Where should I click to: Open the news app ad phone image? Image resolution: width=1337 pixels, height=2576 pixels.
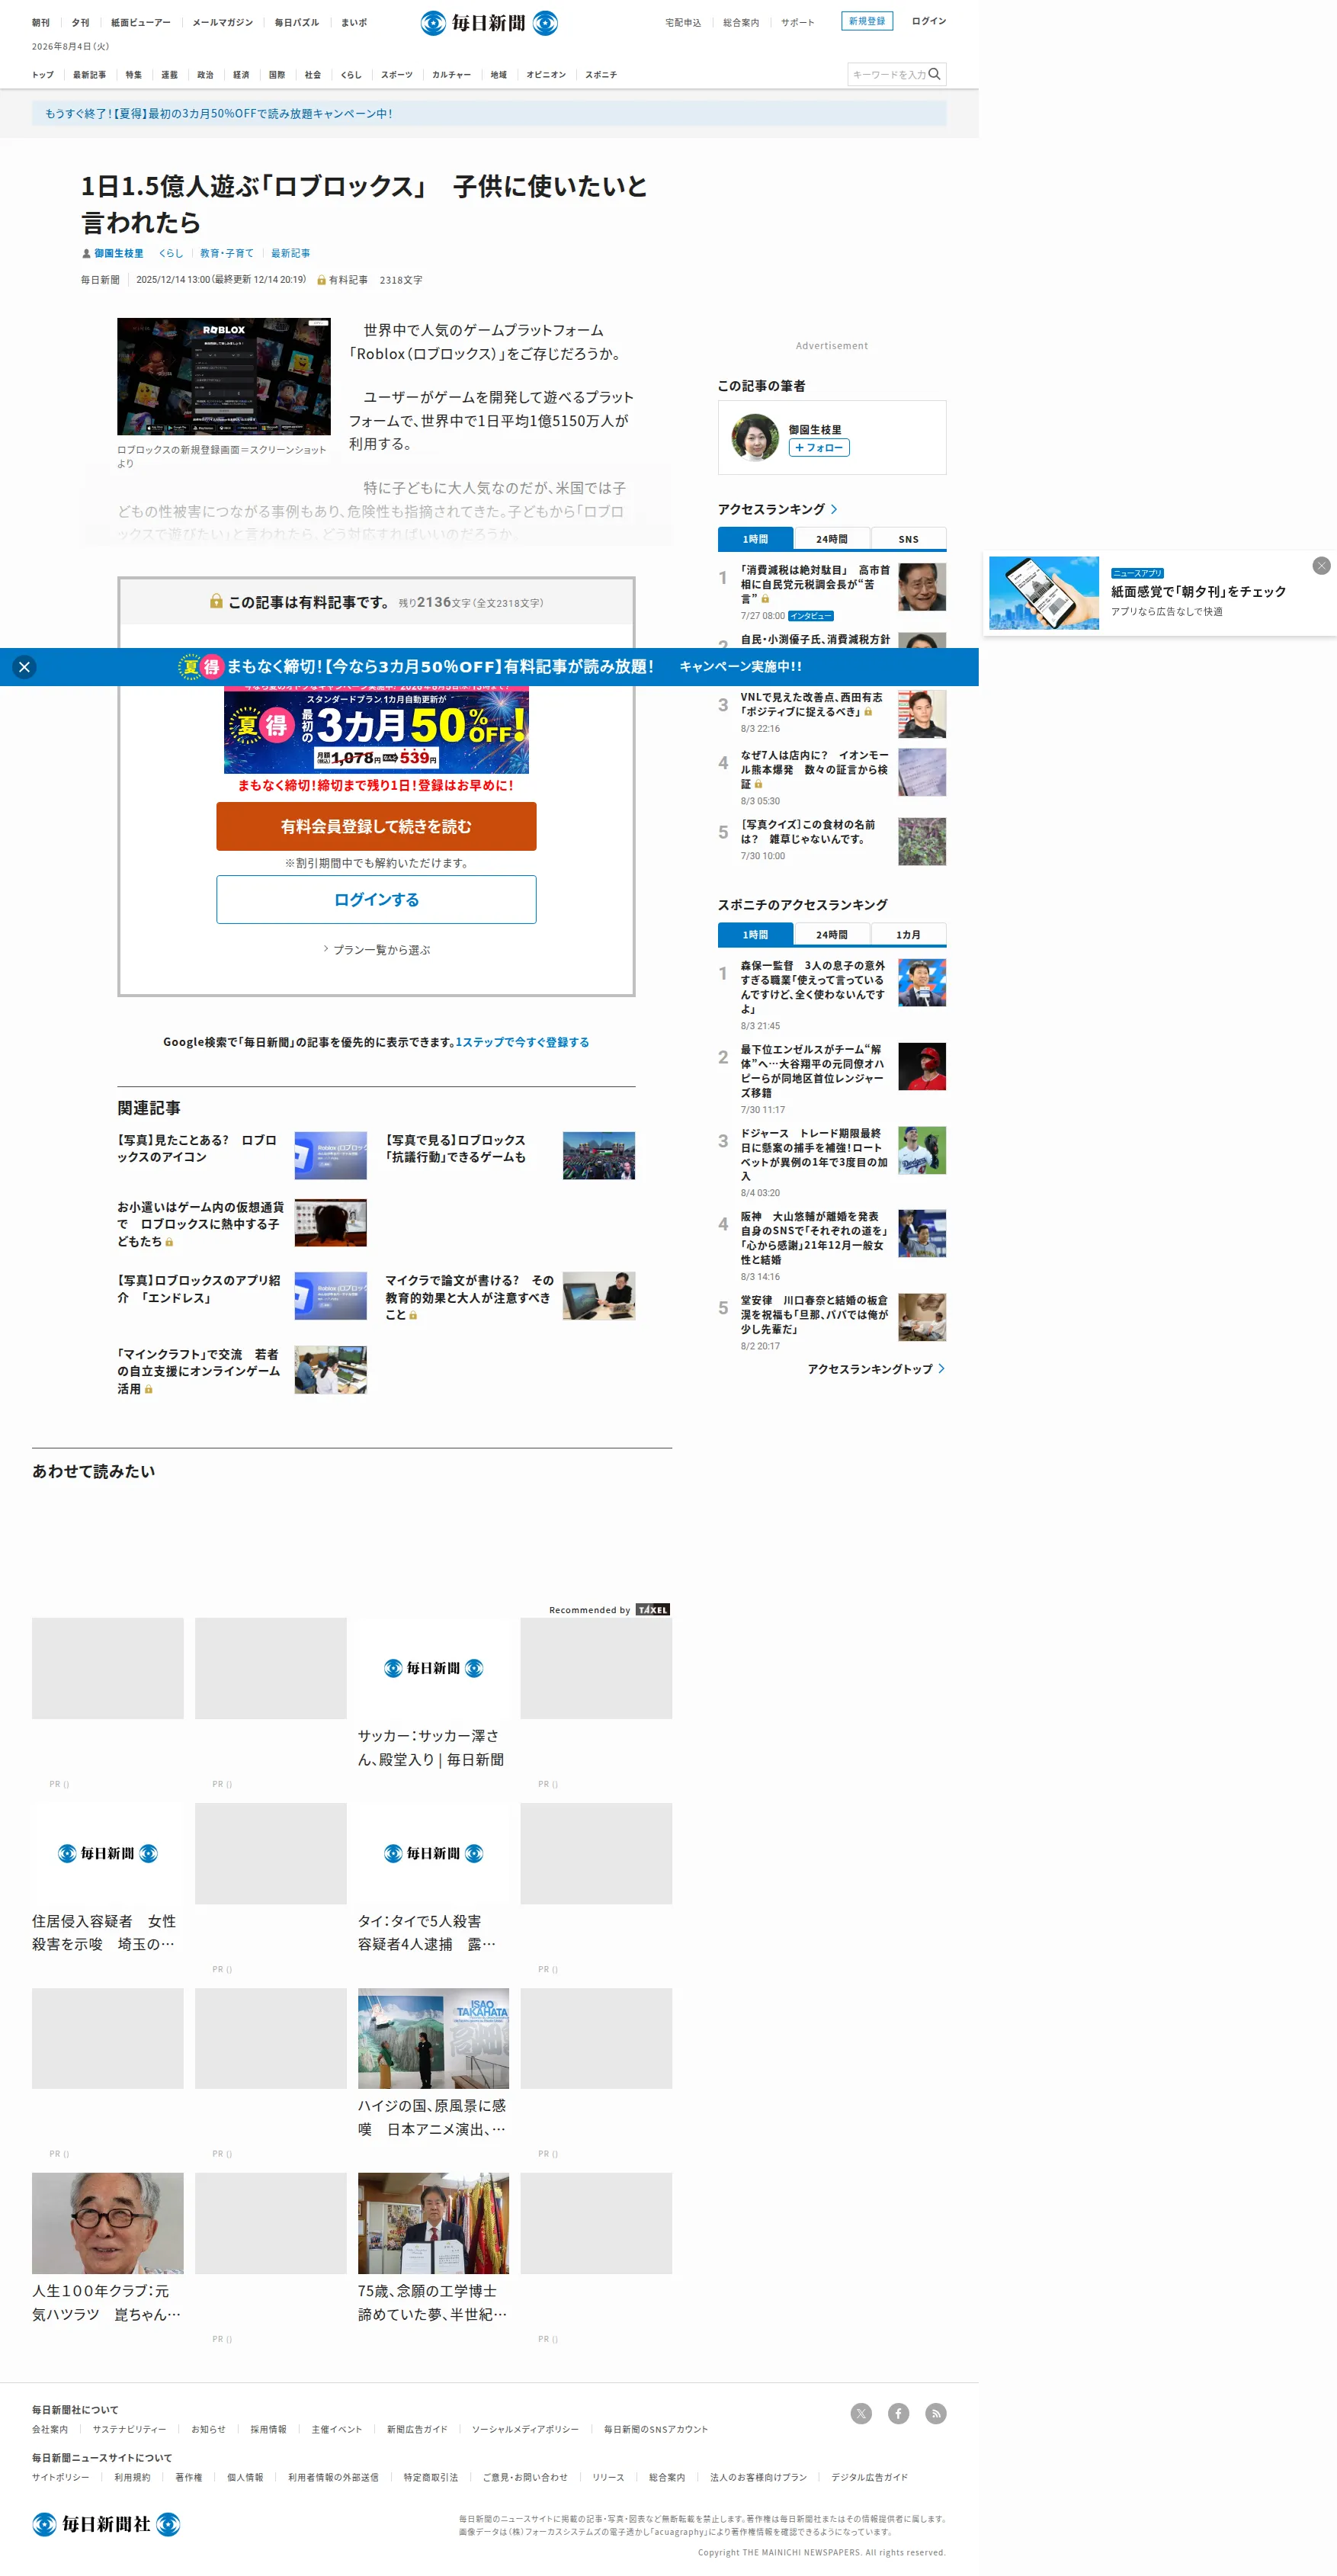[1044, 593]
